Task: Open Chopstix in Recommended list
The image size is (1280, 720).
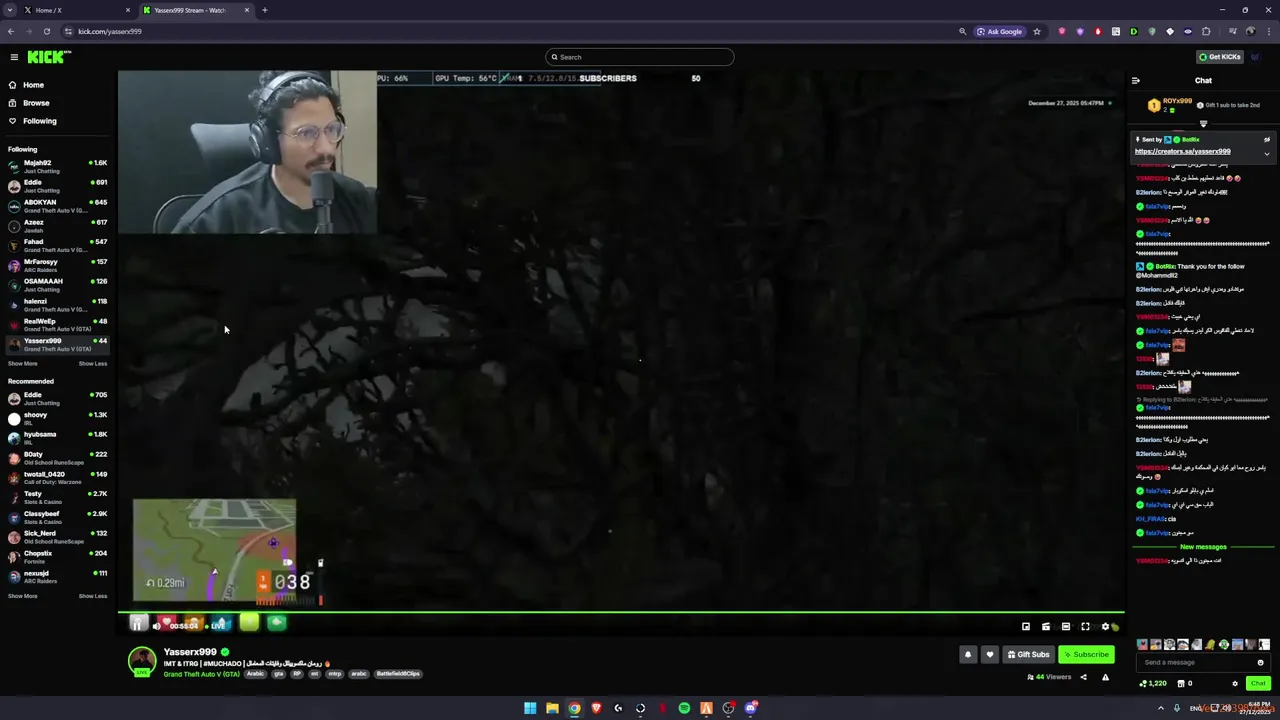Action: tap(57, 557)
